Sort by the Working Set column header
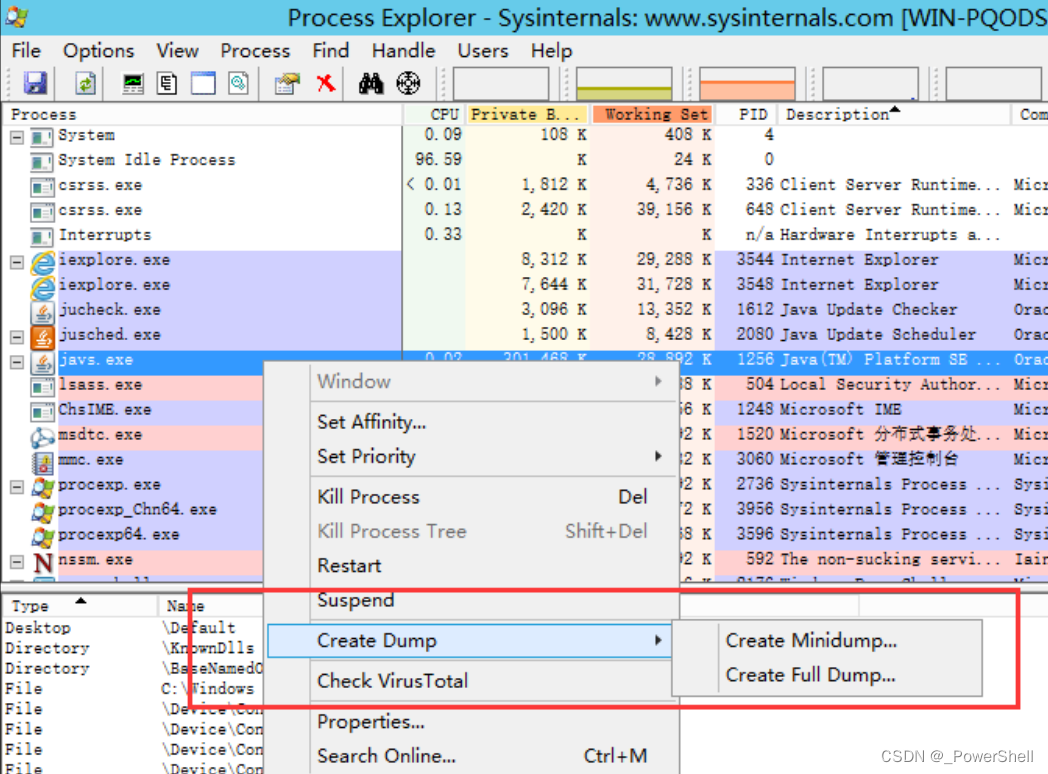The image size is (1048, 774). click(x=652, y=114)
